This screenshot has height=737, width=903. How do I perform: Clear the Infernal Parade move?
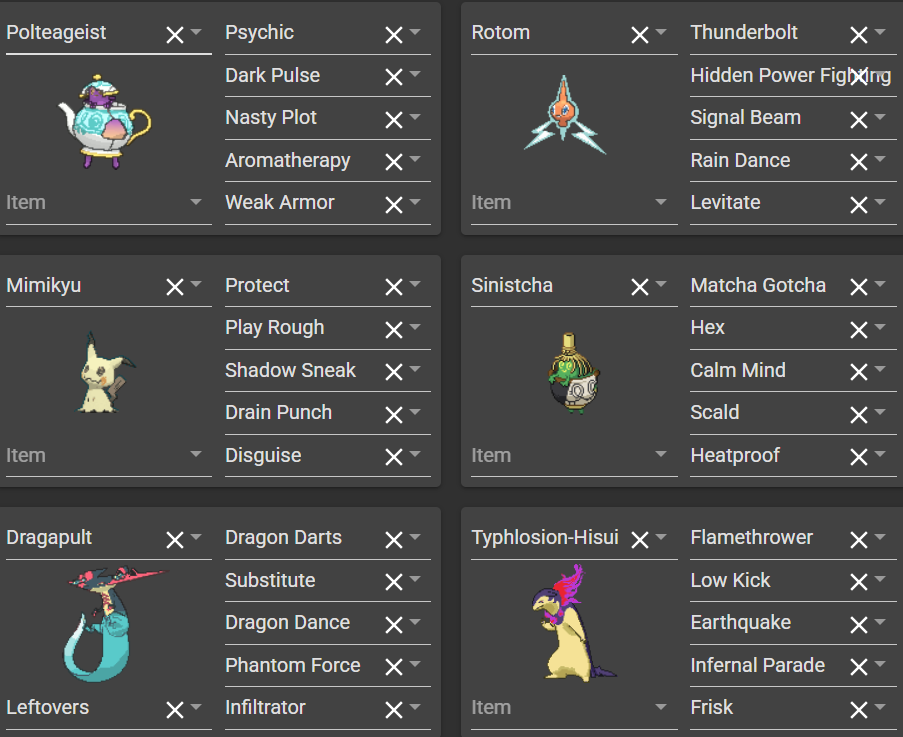(859, 667)
